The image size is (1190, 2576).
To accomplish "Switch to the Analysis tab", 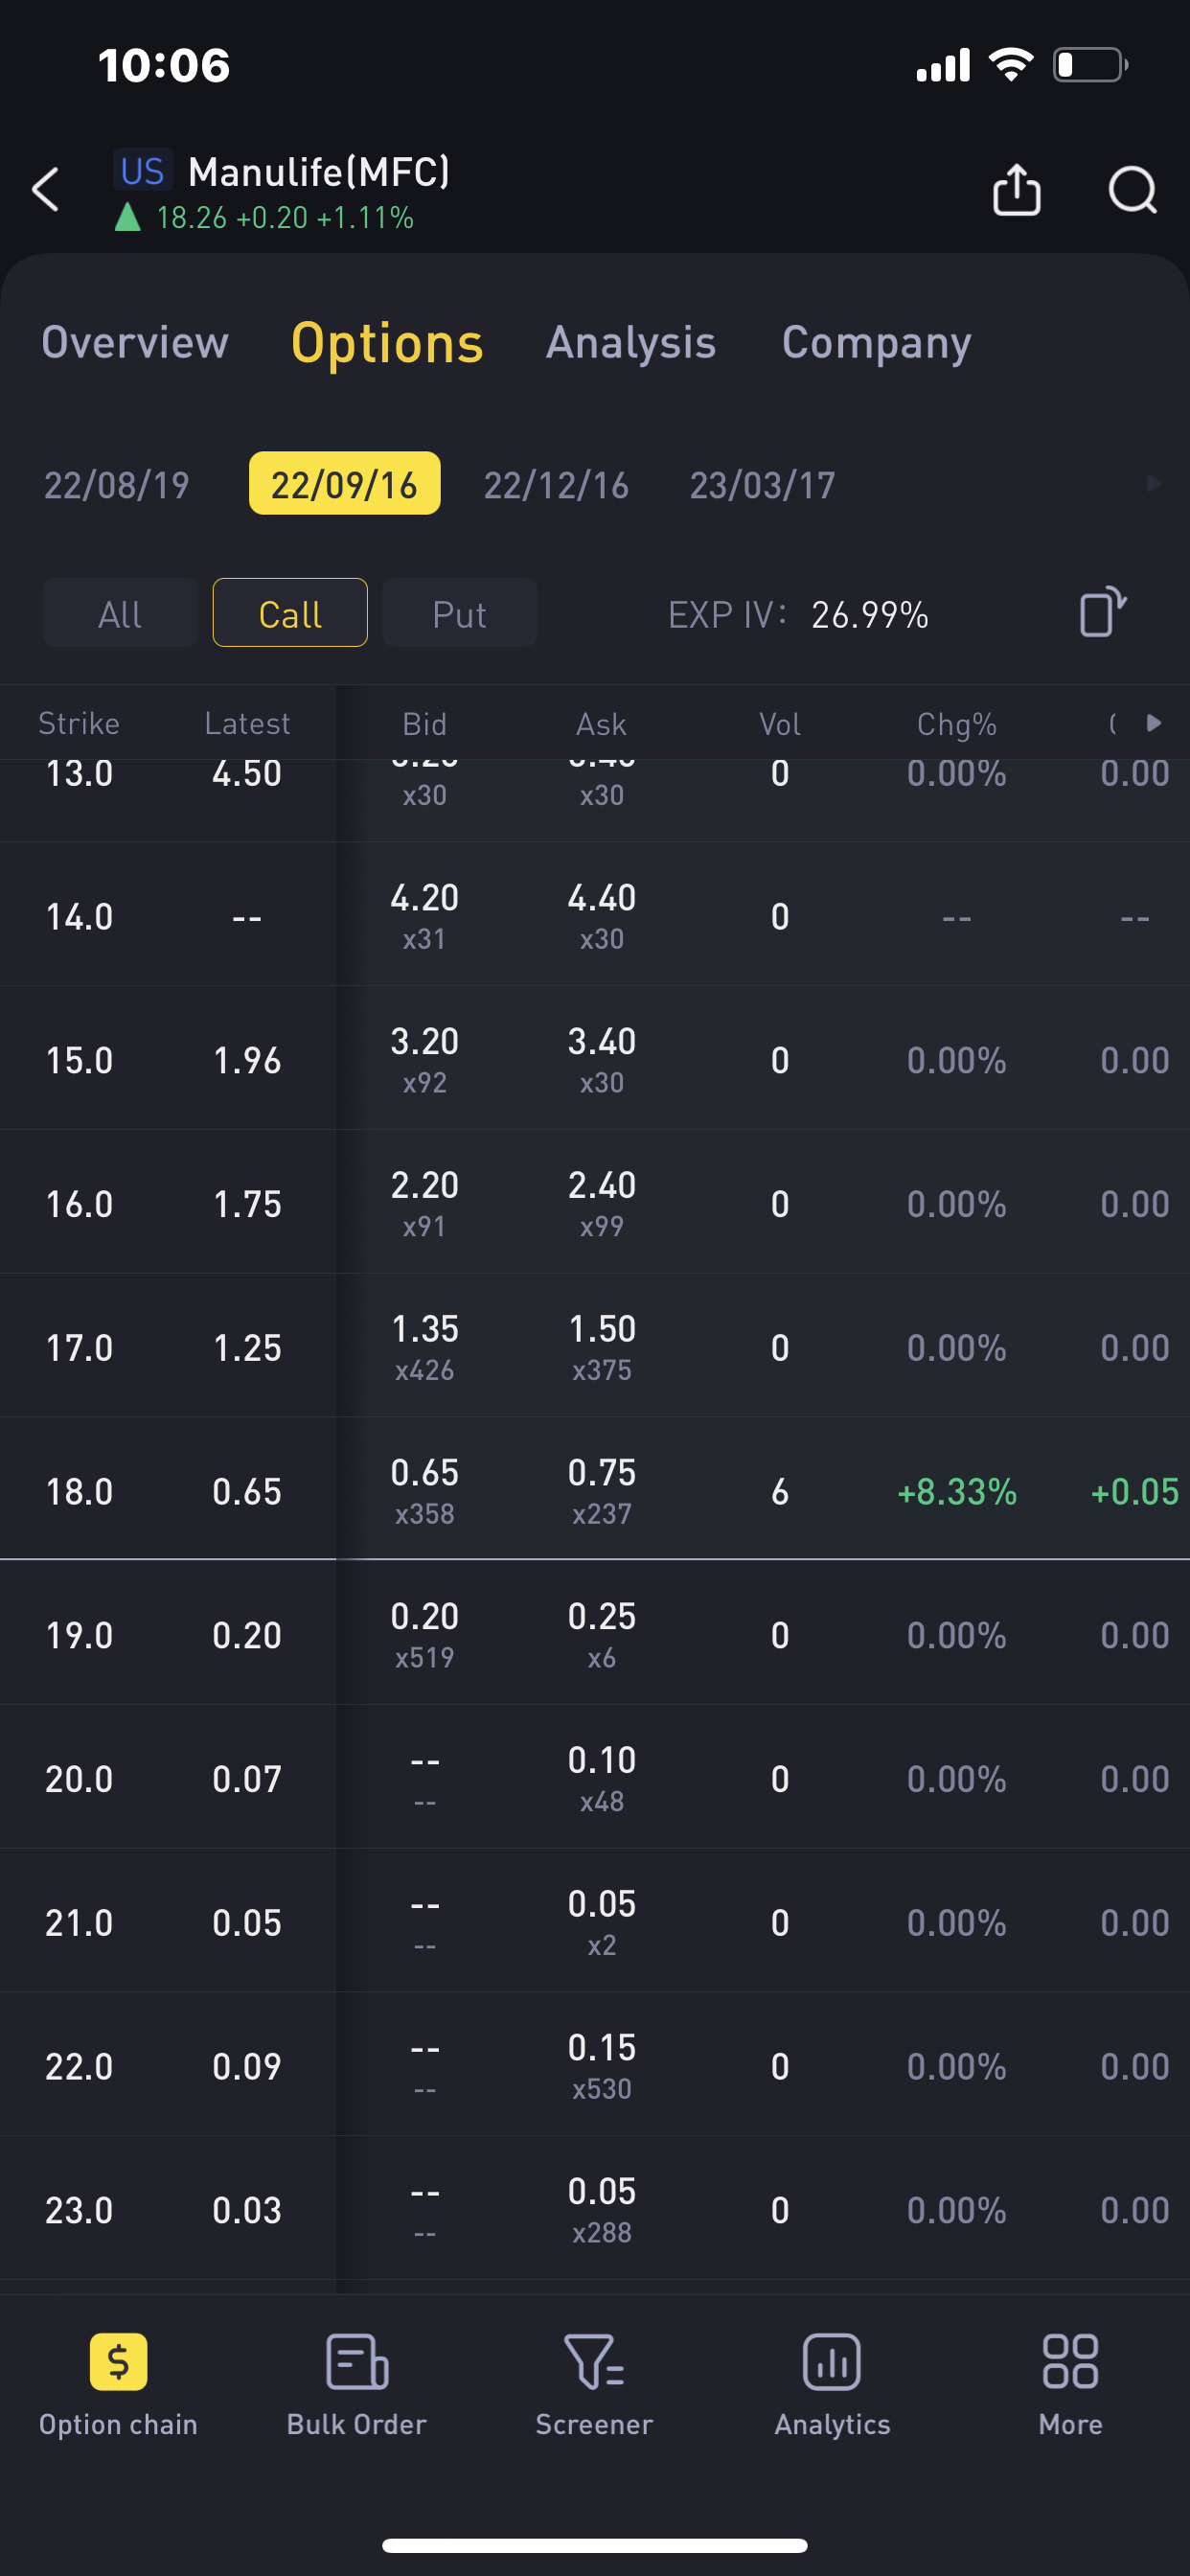I will [x=631, y=343].
